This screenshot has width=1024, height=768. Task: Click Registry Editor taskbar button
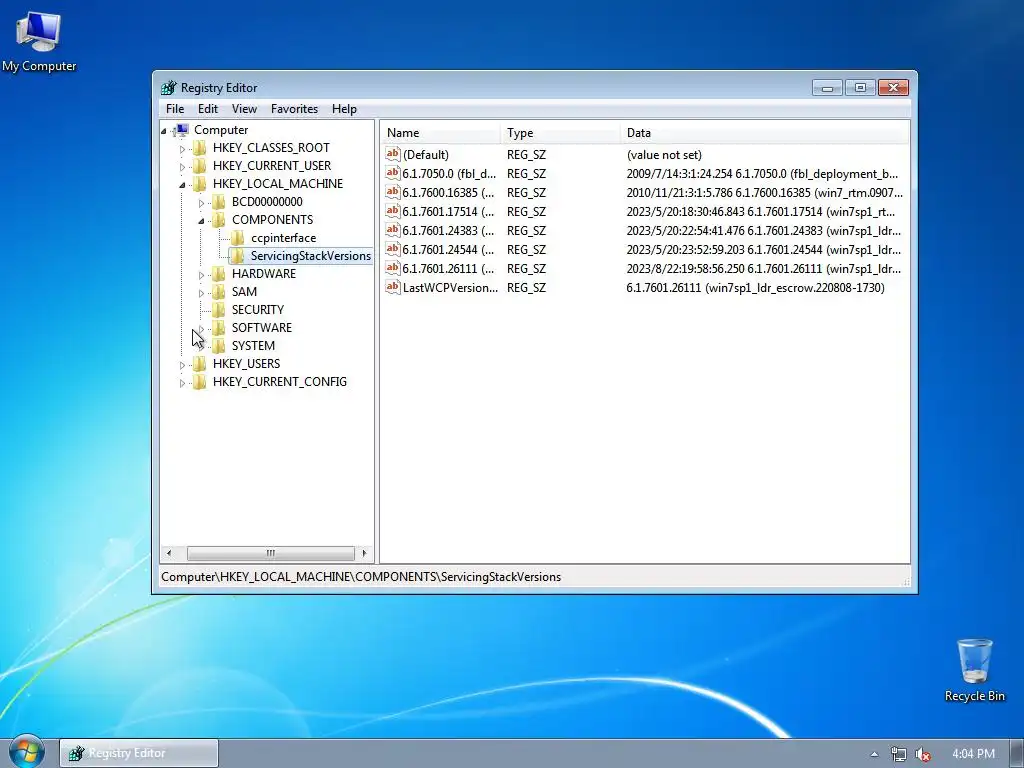(x=138, y=753)
